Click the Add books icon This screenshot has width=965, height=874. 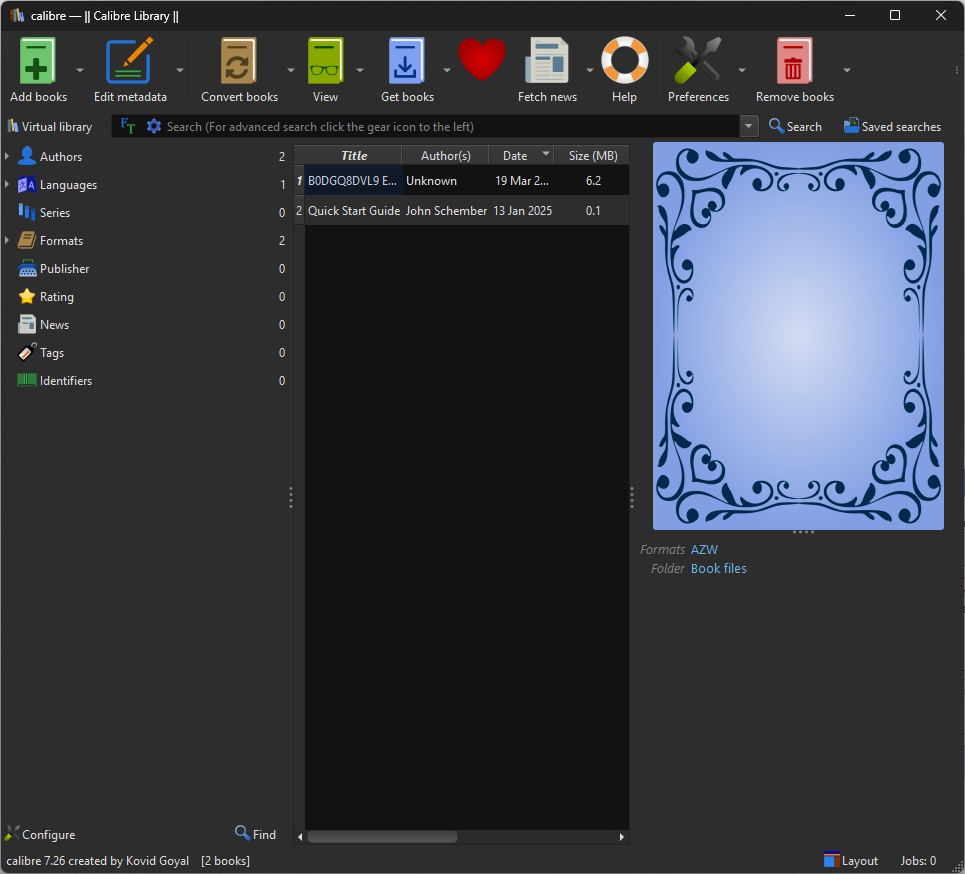38,60
